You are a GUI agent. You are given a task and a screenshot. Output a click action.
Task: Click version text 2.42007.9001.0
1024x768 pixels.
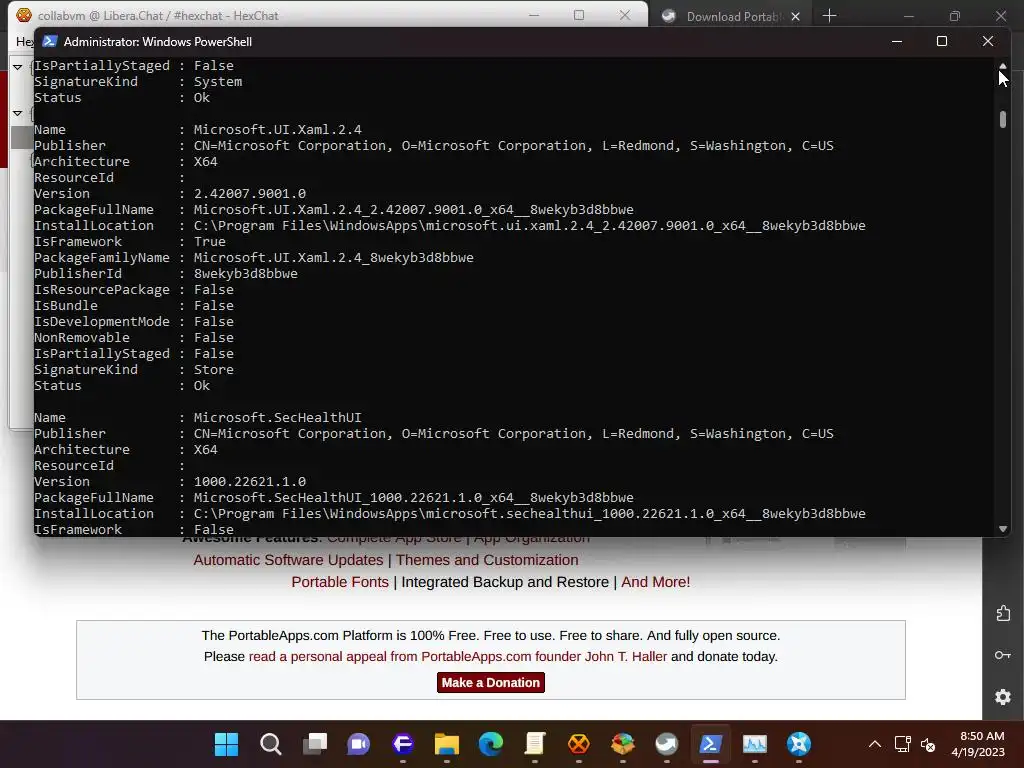click(249, 193)
